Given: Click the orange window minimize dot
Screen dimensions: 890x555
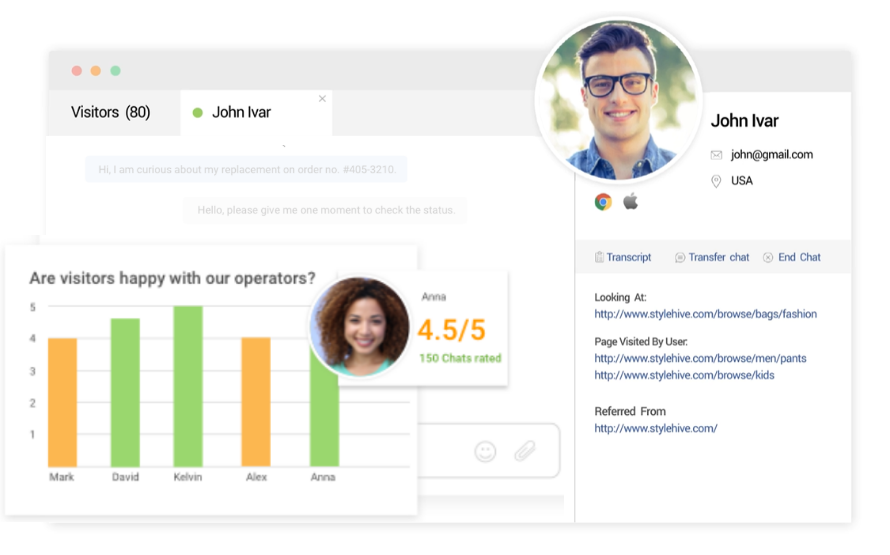Looking at the screenshot, I should pyautogui.click(x=96, y=70).
